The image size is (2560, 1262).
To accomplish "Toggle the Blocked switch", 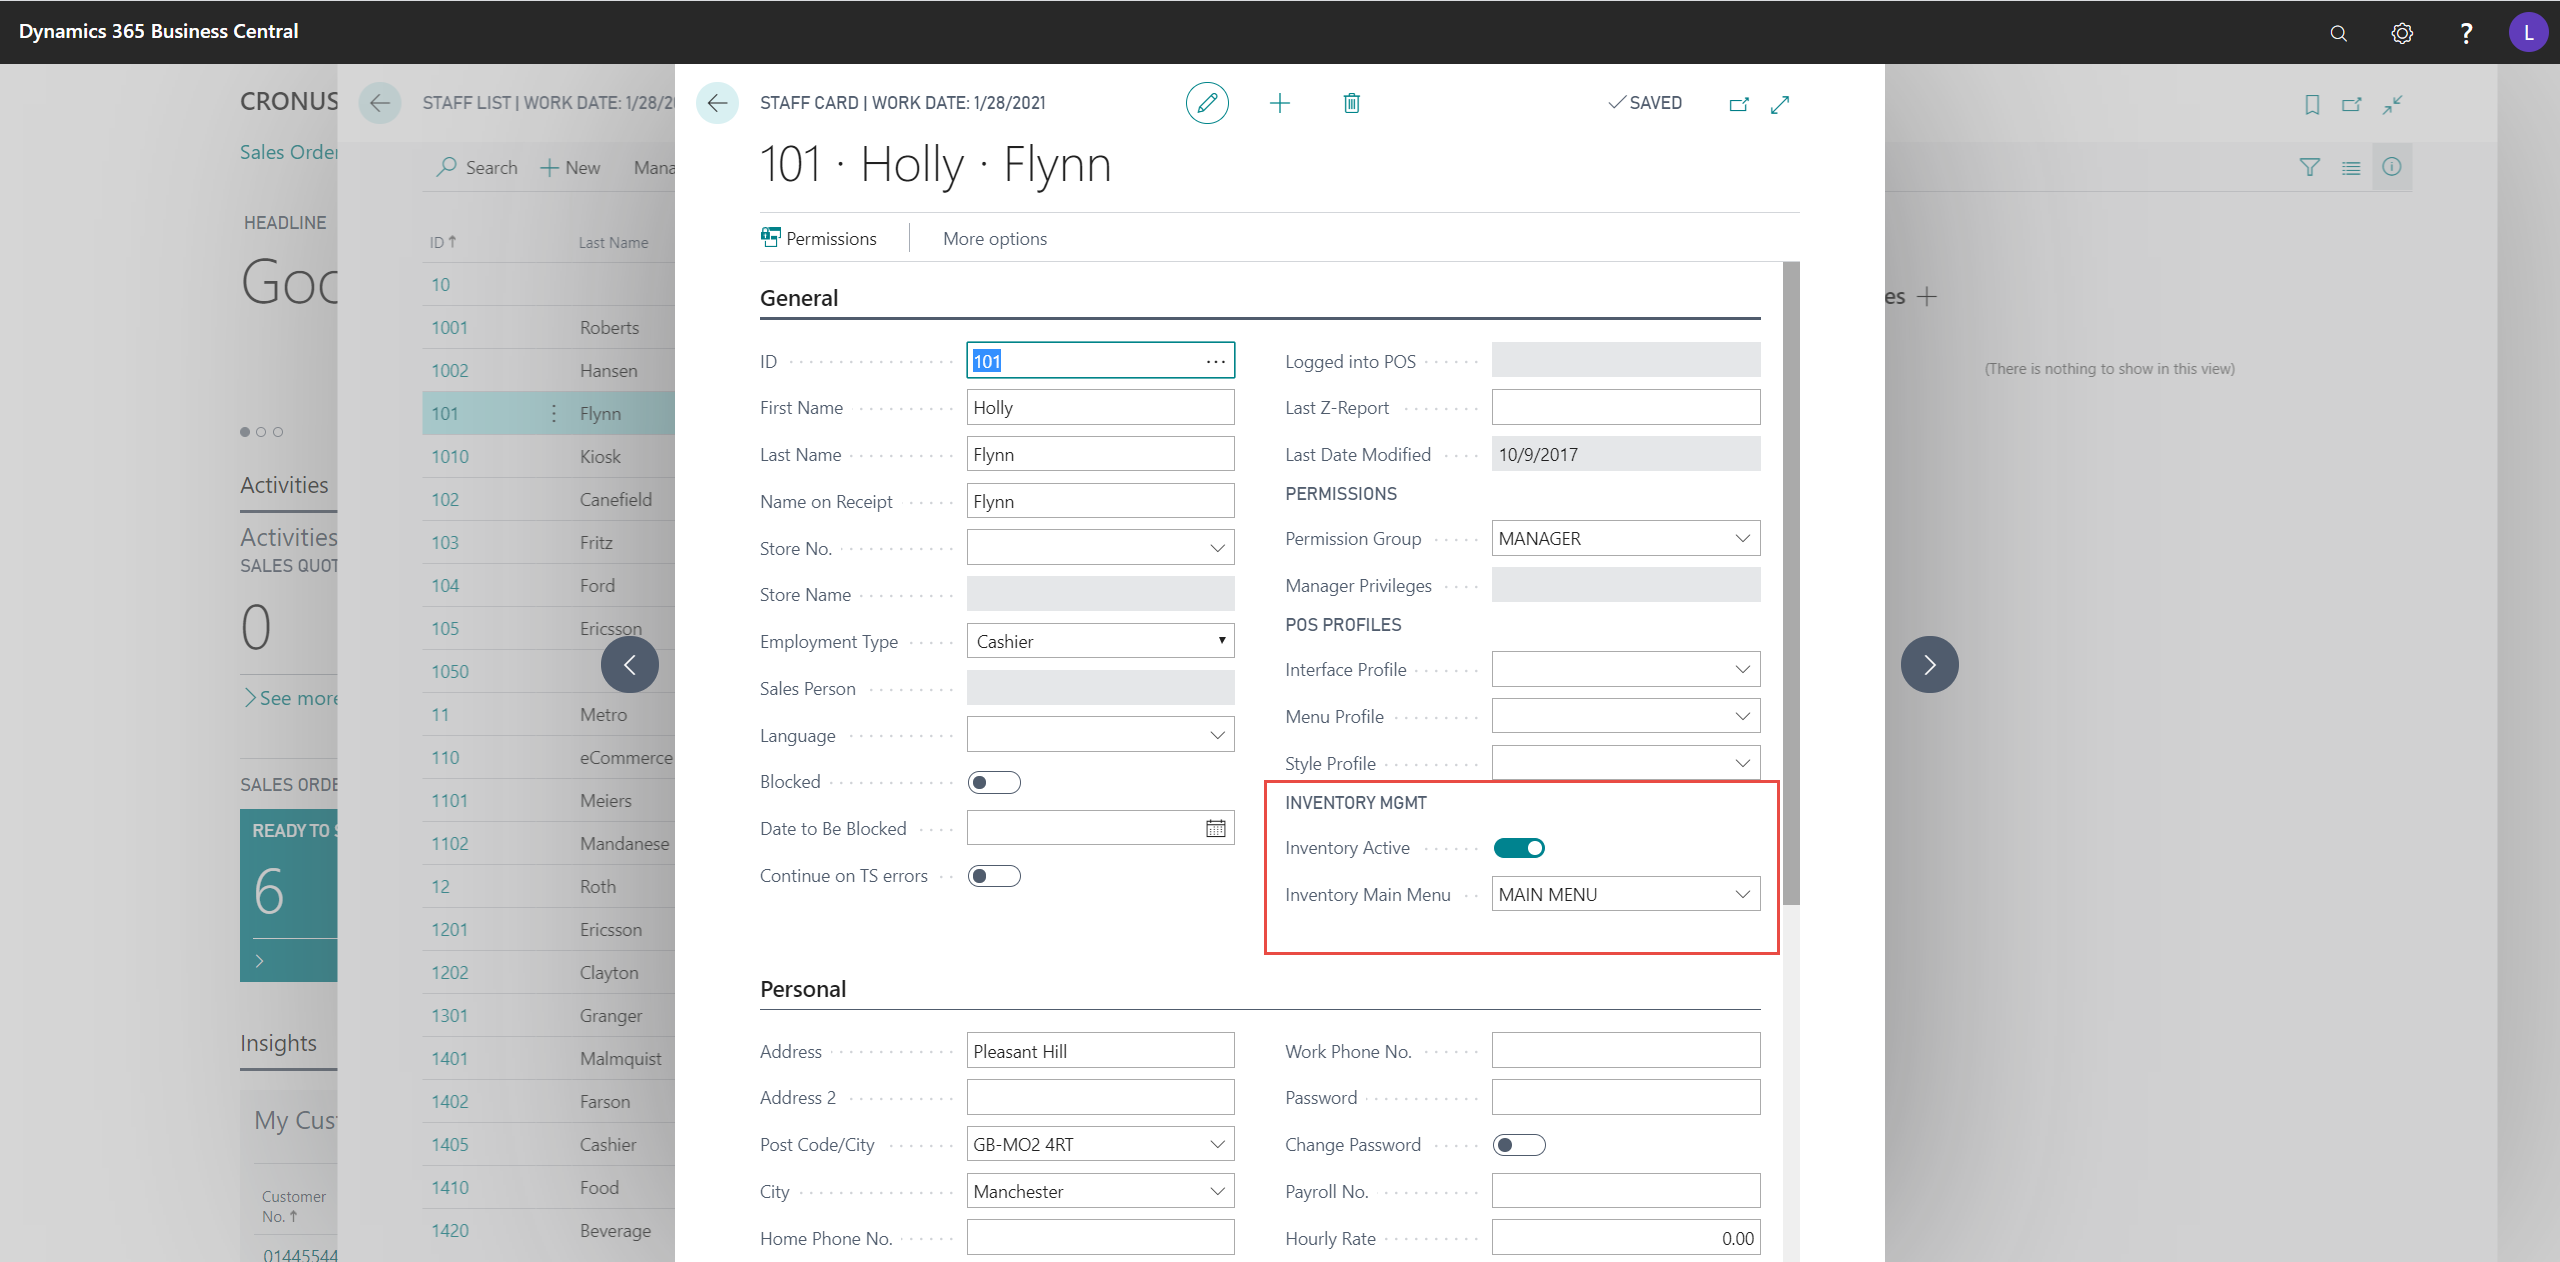I will tap(993, 782).
